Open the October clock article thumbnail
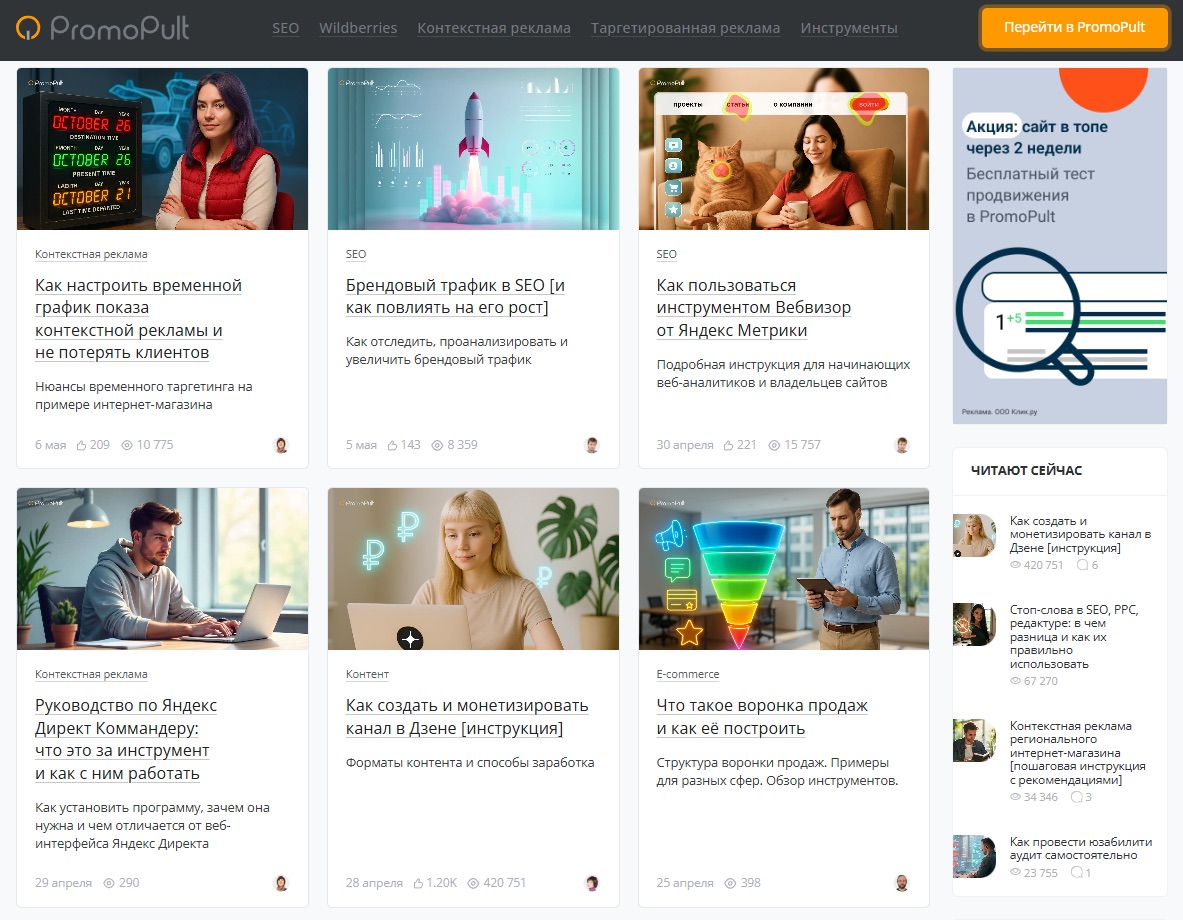This screenshot has height=920, width=1183. [162, 149]
